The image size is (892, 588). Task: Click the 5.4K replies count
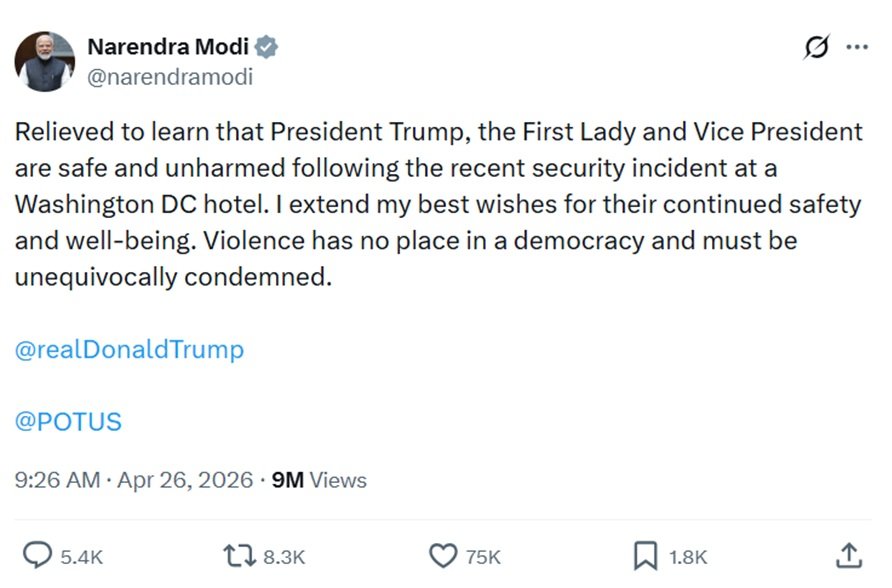point(82,556)
